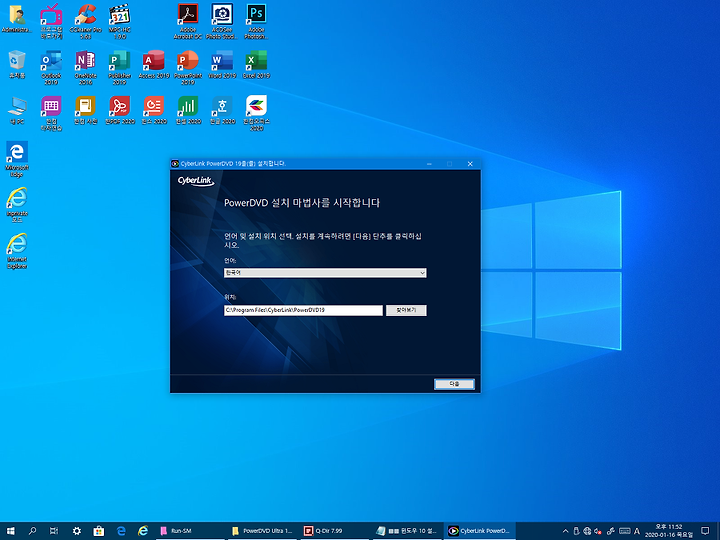This screenshot has height=540, width=720.
Task: Open the clock showing 오후 11:52
Action: 669,531
